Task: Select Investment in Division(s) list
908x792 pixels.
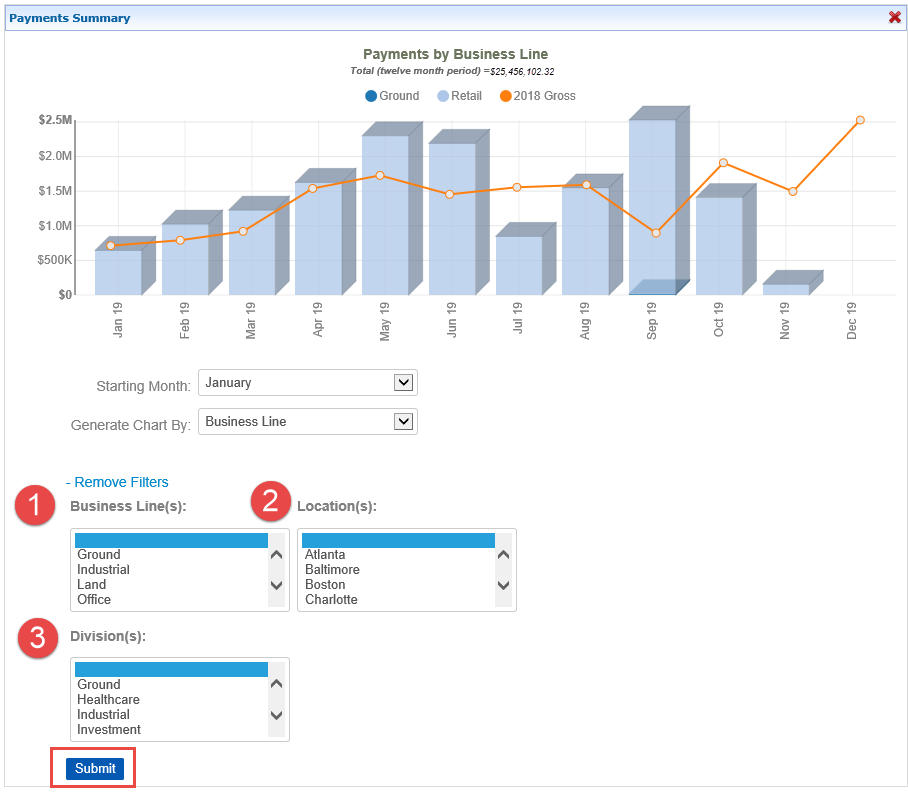Action: click(109, 730)
